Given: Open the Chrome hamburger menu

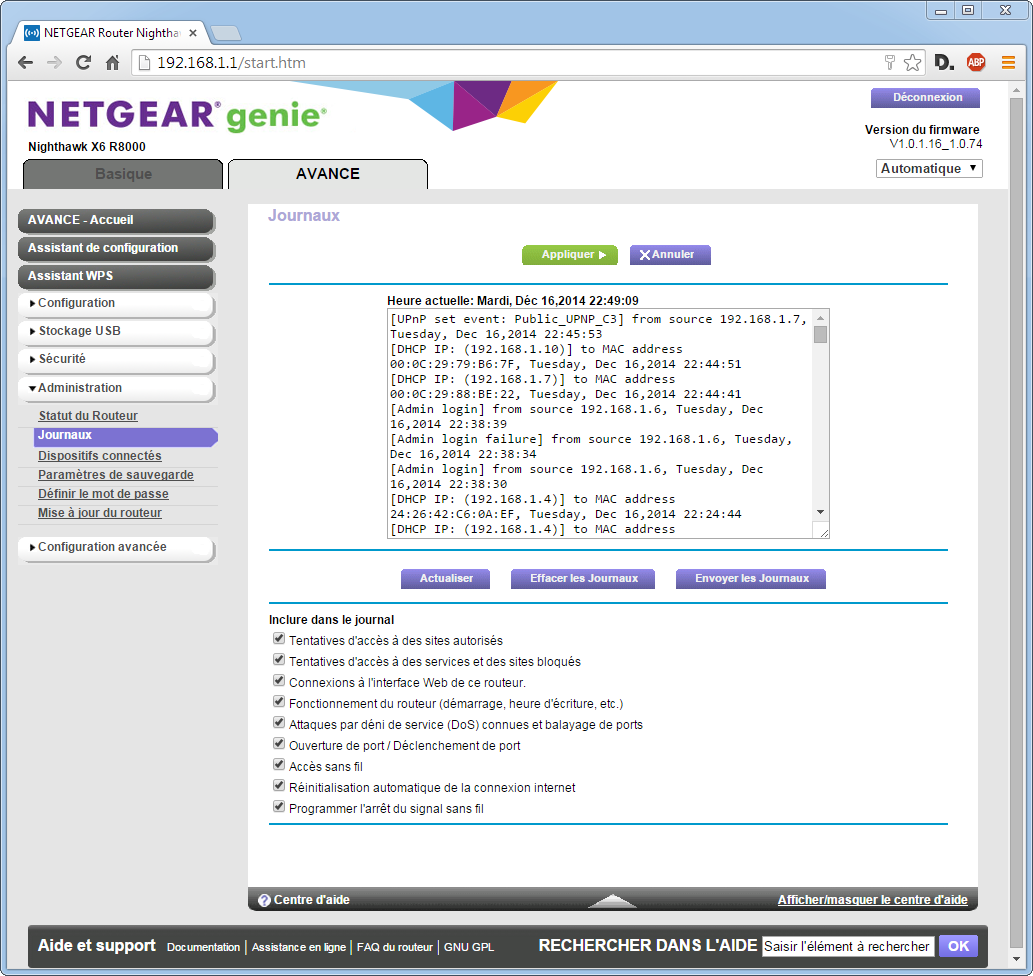Looking at the screenshot, I should coord(1008,63).
